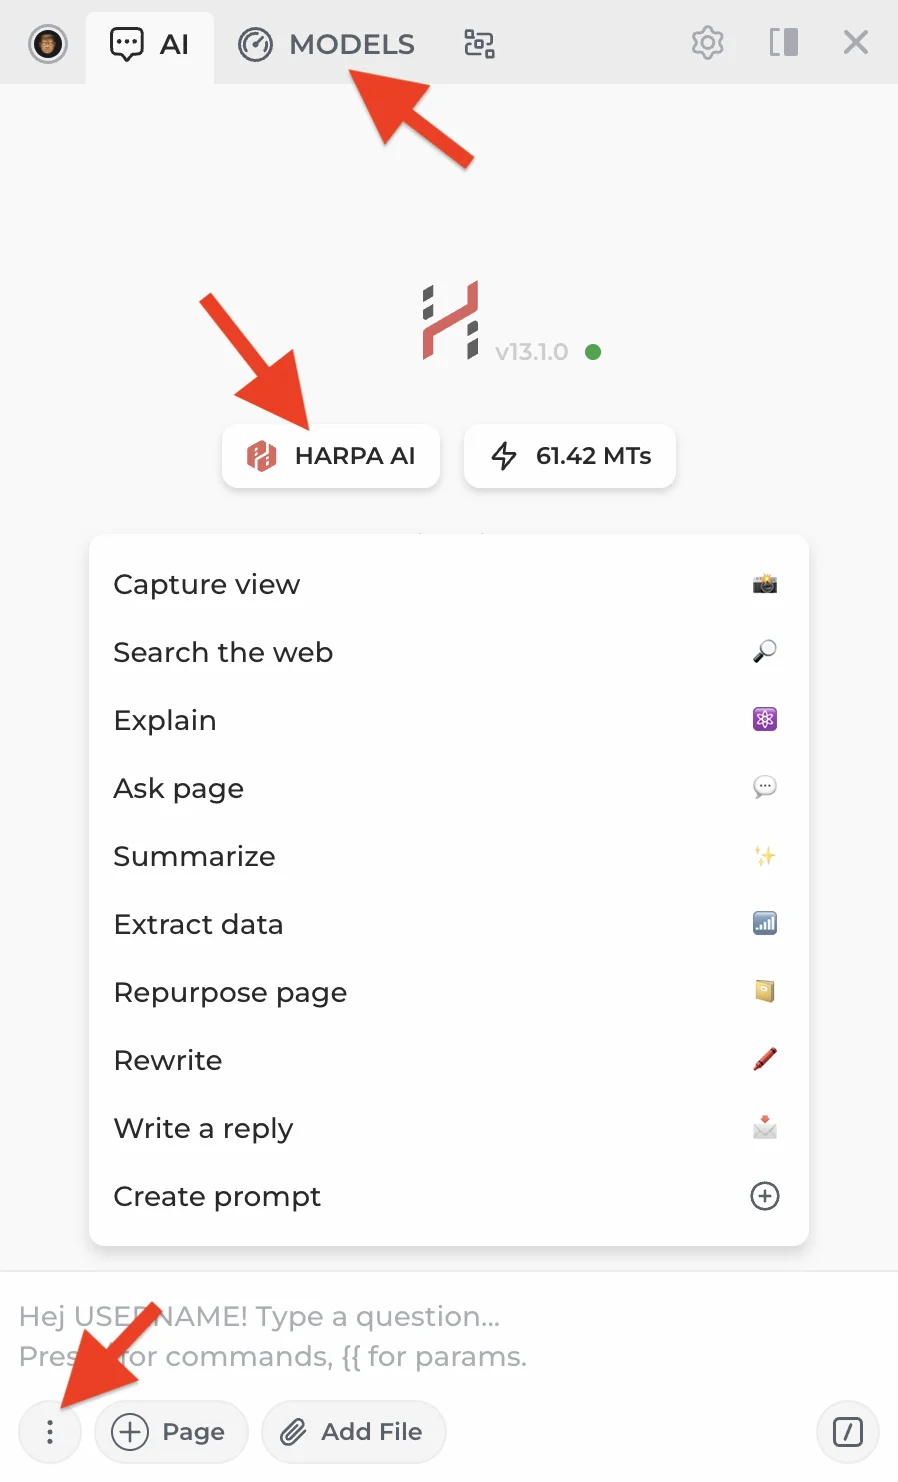Choose the Explain command
Viewport: 898px width, 1482px height.
click(165, 720)
